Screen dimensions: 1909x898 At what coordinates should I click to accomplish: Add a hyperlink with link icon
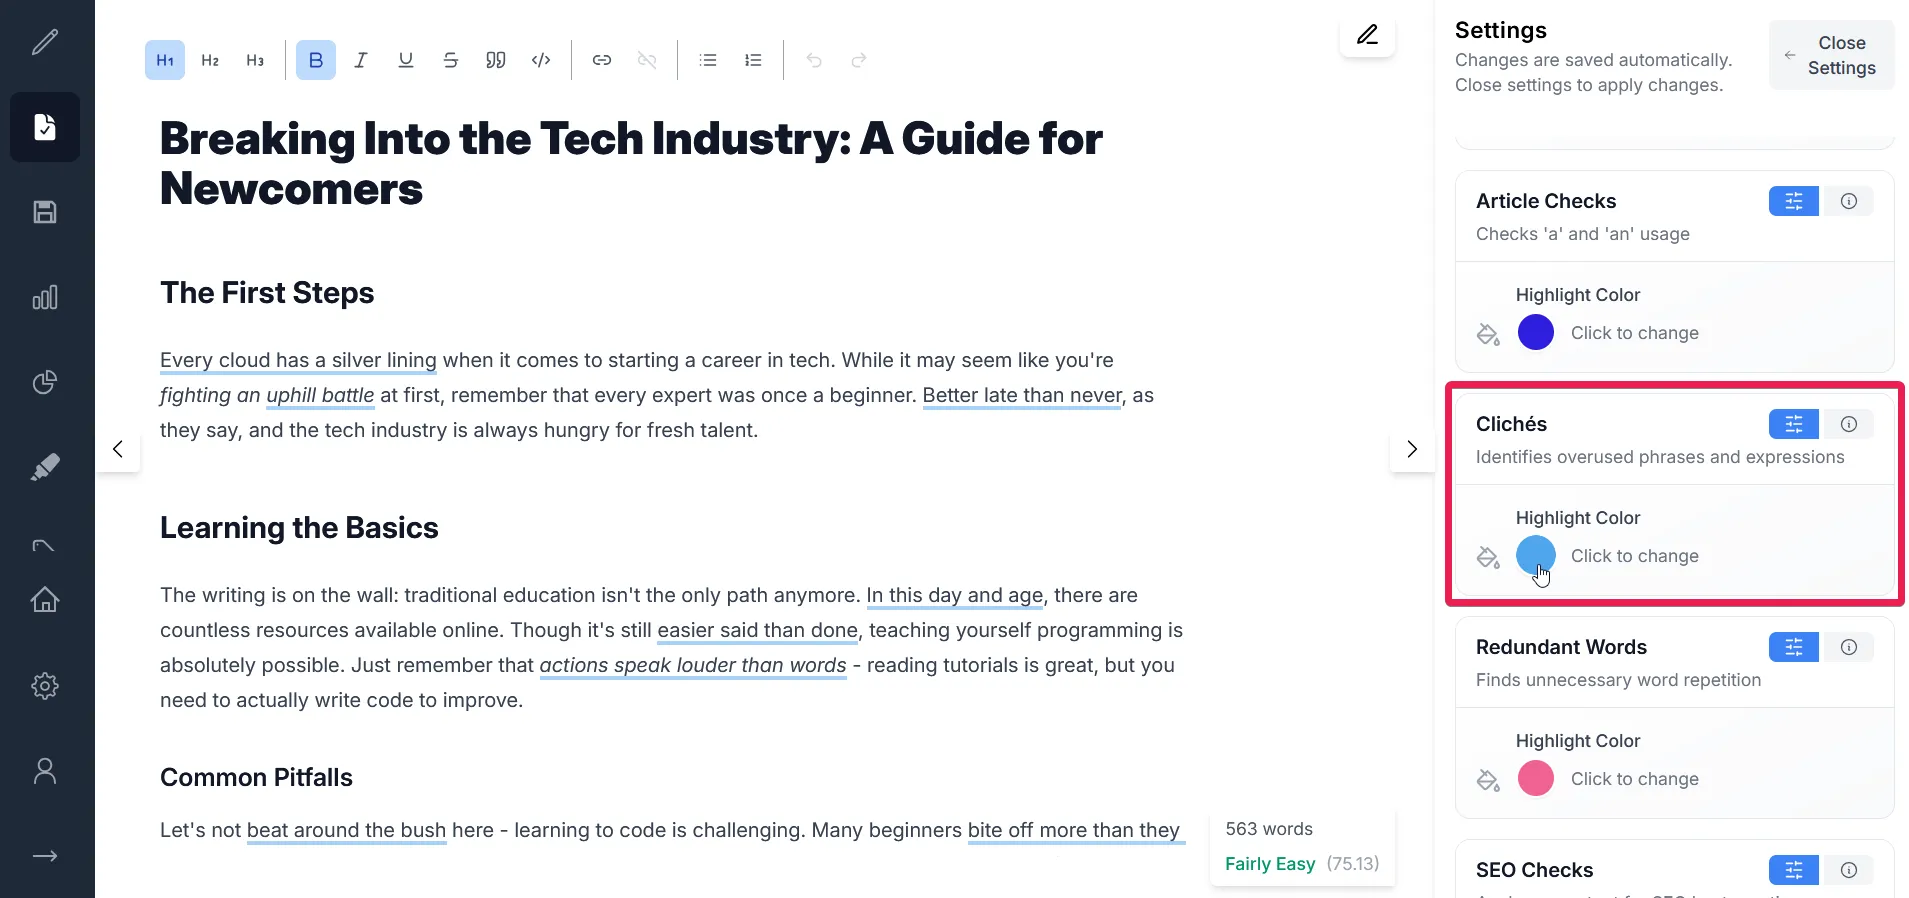602,60
